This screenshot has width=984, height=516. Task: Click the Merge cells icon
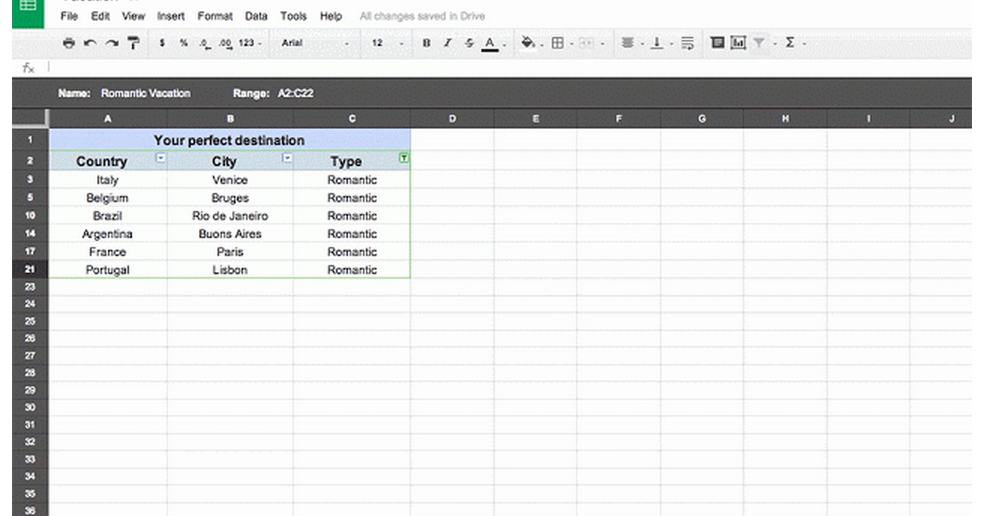[x=586, y=43]
